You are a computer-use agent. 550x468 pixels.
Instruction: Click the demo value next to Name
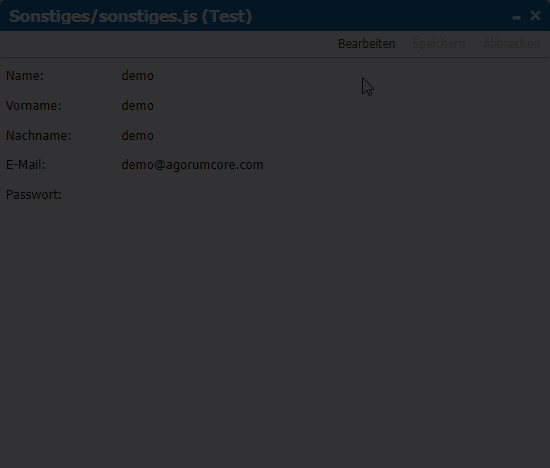(138, 76)
